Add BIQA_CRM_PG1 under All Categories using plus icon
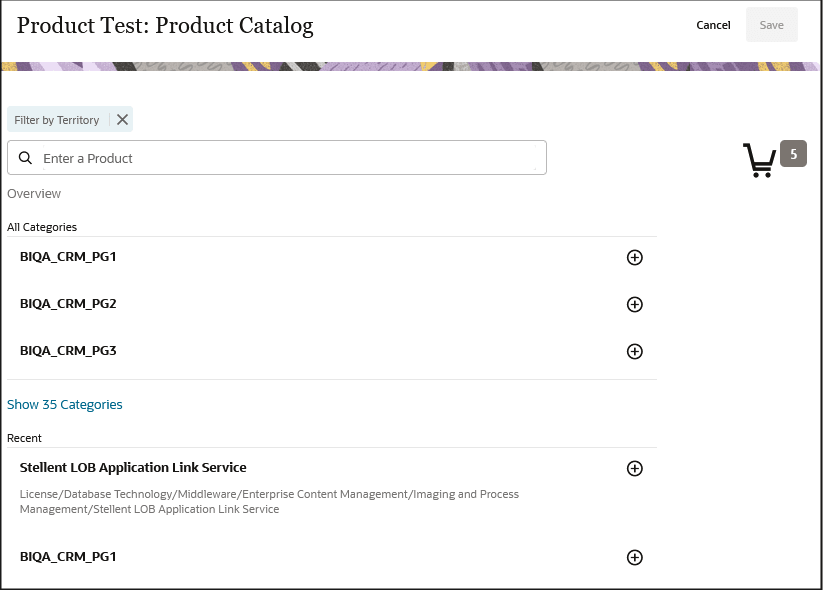823x590 pixels. [634, 258]
